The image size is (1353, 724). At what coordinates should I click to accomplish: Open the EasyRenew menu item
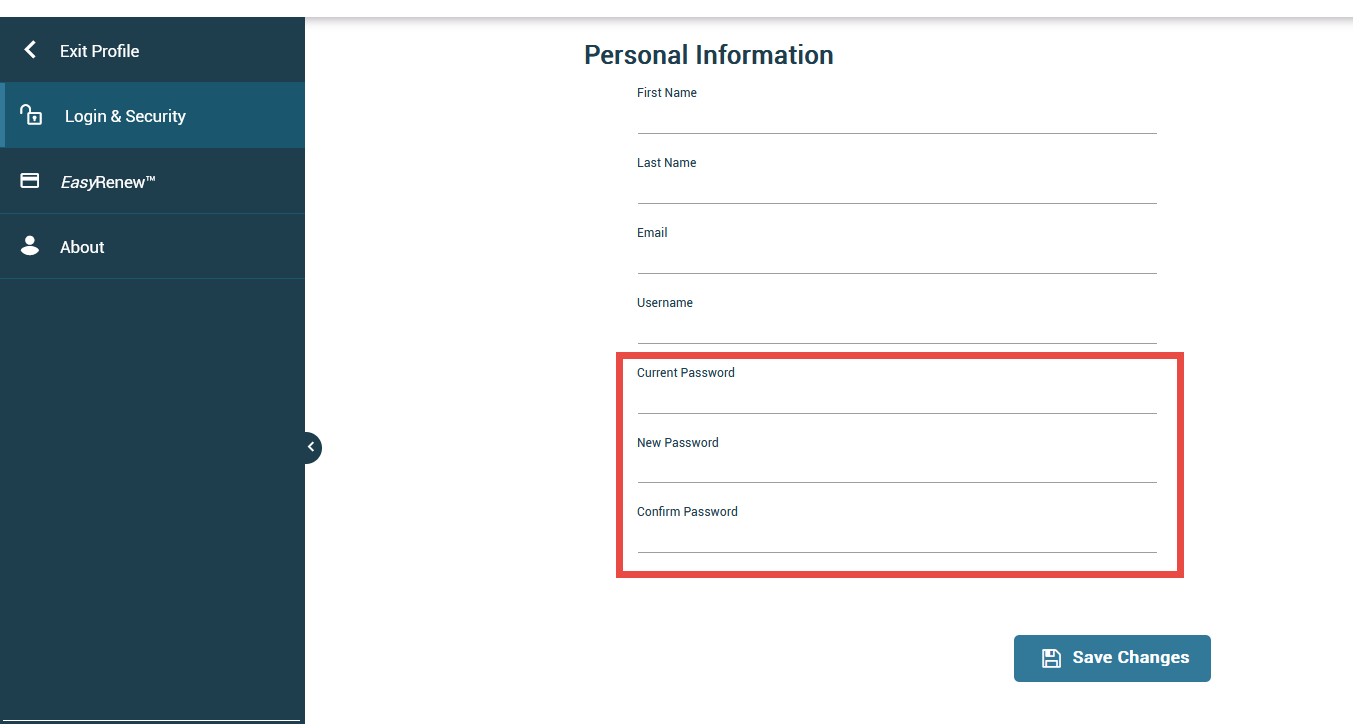(x=152, y=181)
